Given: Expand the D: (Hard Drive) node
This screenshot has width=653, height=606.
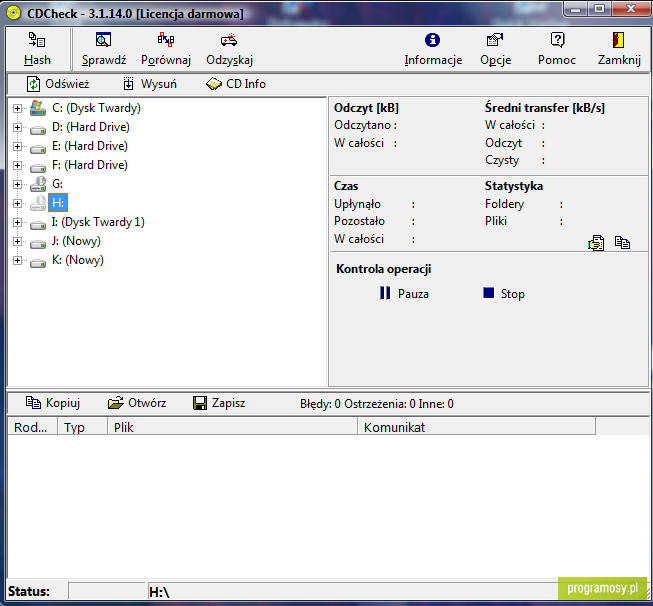Looking at the screenshot, I should pos(17,127).
